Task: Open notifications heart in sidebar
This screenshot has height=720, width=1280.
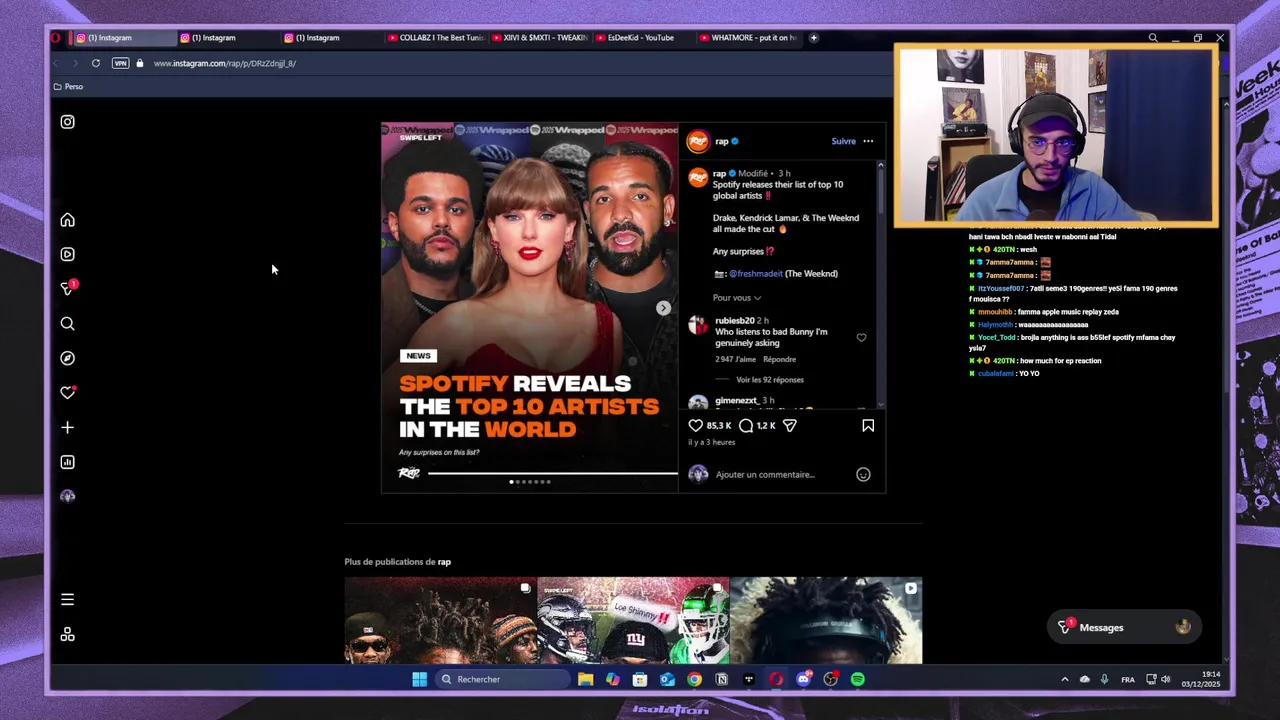Action: [67, 393]
